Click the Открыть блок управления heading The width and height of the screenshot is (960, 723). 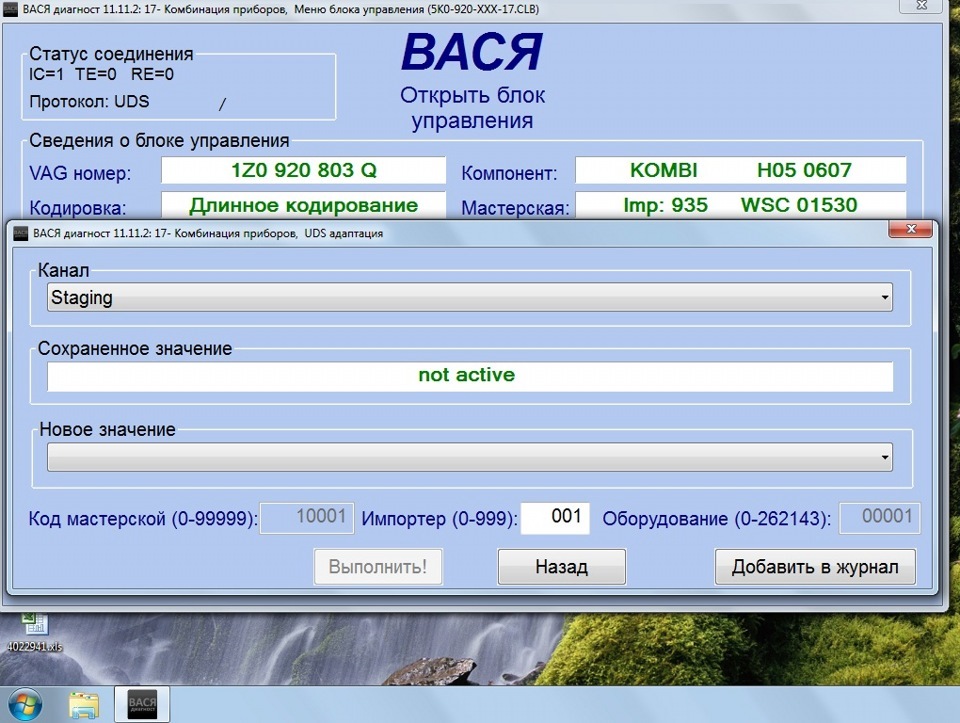tap(472, 108)
